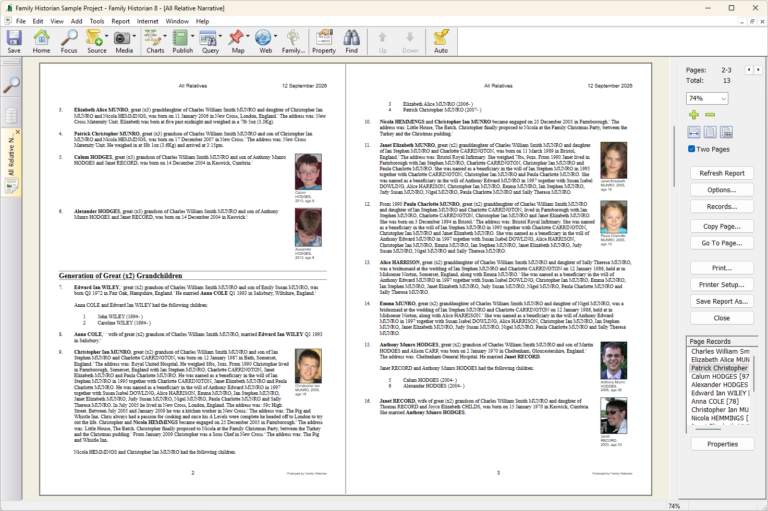The height and width of the screenshot is (511, 768).
Task: Go to Home via toolbar icon
Action: (x=41, y=41)
